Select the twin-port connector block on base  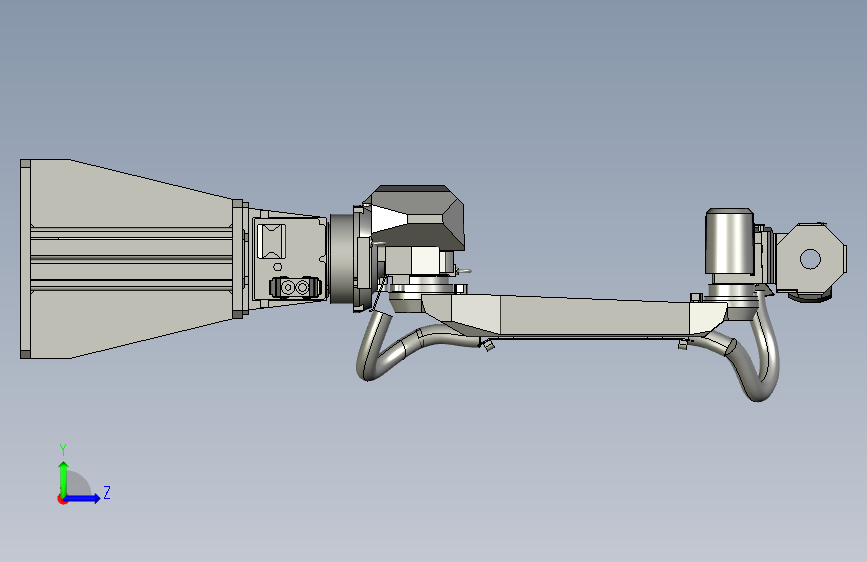(x=295, y=287)
